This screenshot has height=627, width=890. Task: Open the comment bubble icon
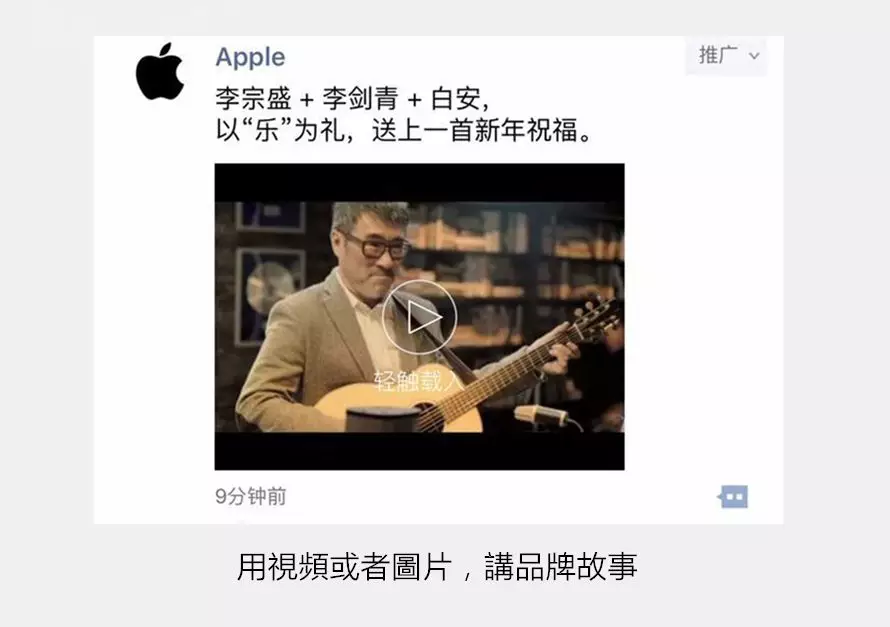733,497
